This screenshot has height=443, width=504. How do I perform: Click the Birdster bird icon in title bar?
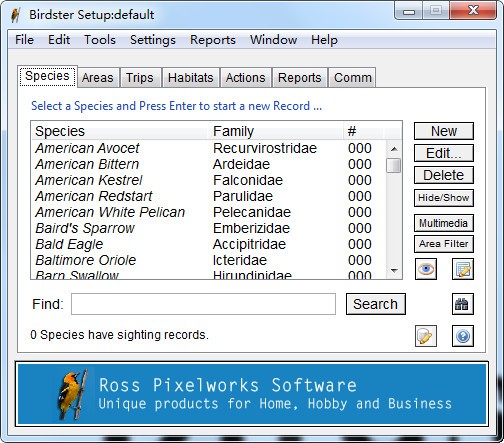click(15, 15)
